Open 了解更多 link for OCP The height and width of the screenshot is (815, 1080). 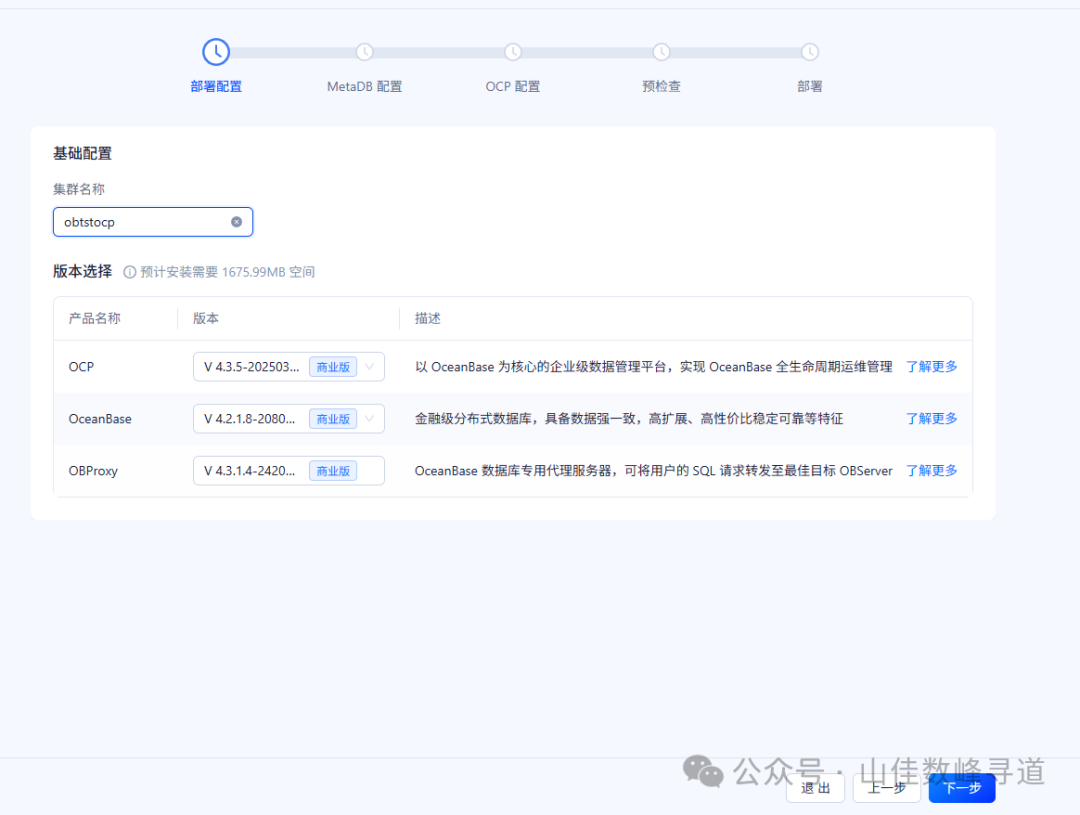click(x=931, y=367)
